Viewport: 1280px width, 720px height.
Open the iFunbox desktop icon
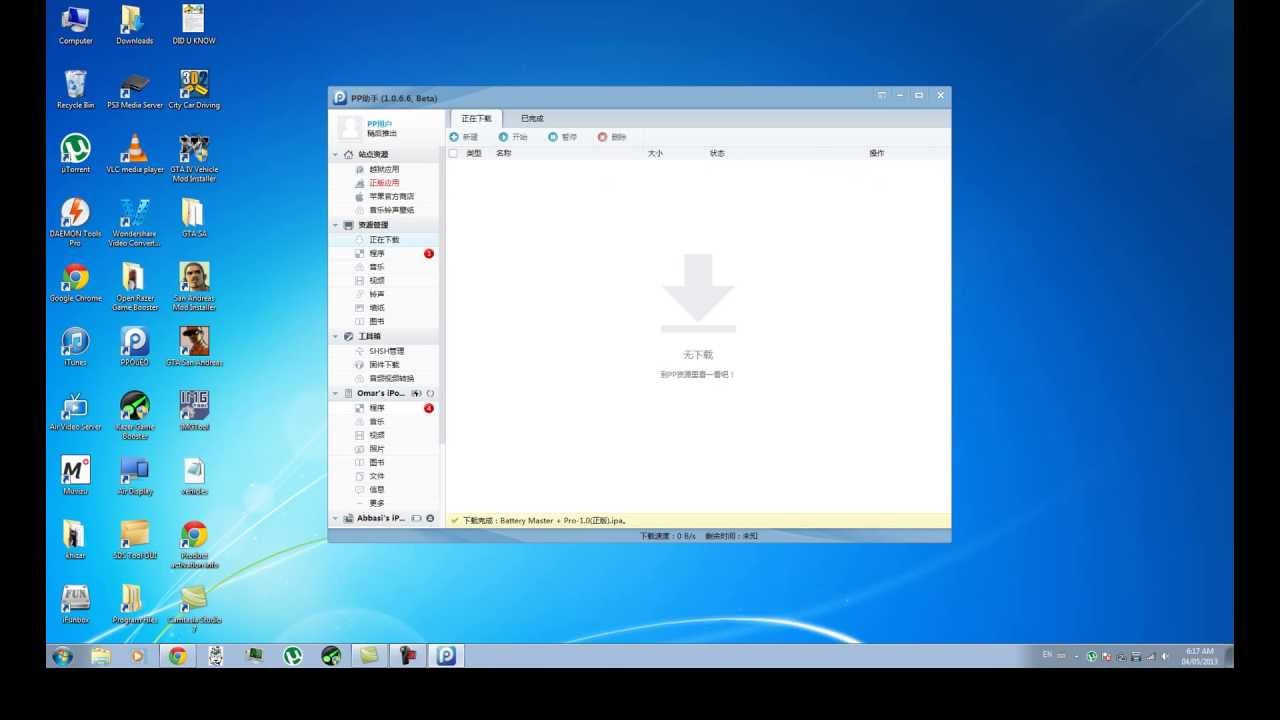(x=75, y=604)
